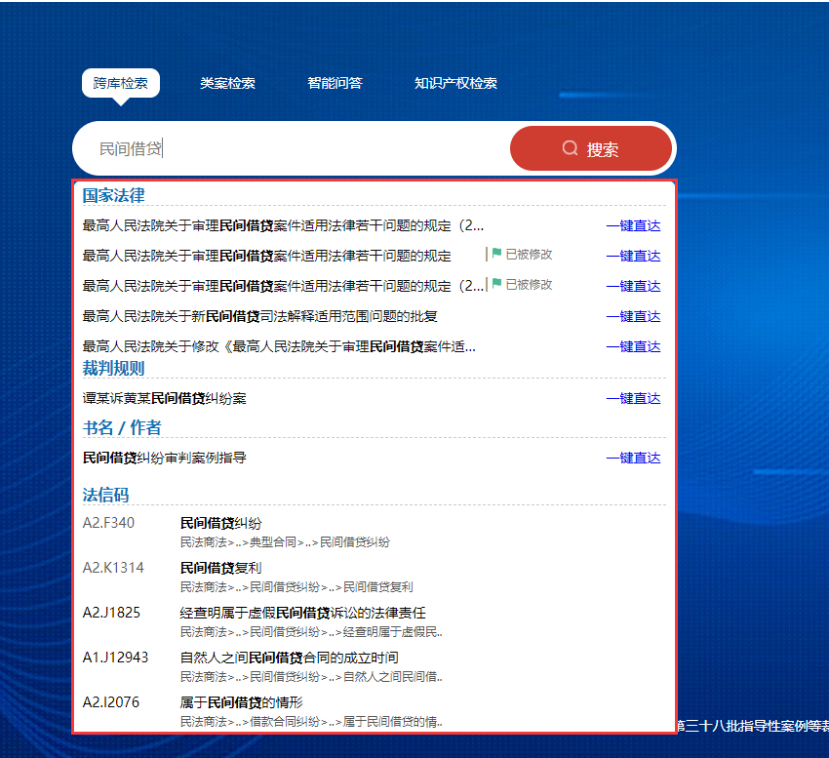Select the 法信码 code A2.K1314
829x758 pixels.
click(x=113, y=568)
